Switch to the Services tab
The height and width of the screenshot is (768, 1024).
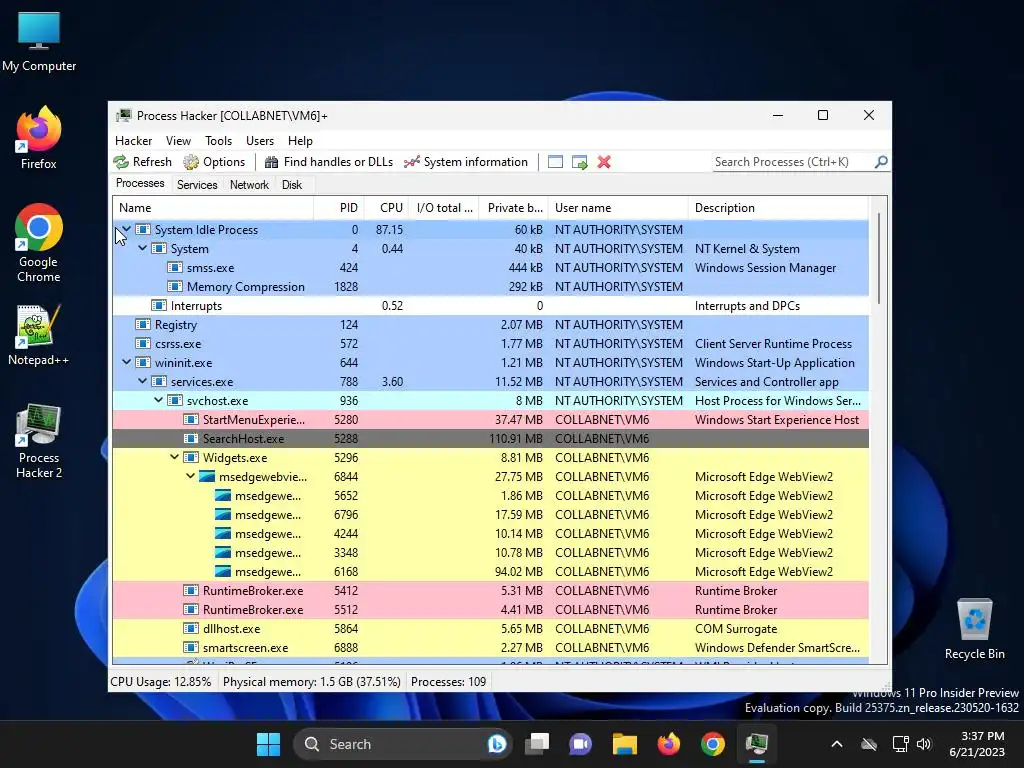tap(197, 185)
